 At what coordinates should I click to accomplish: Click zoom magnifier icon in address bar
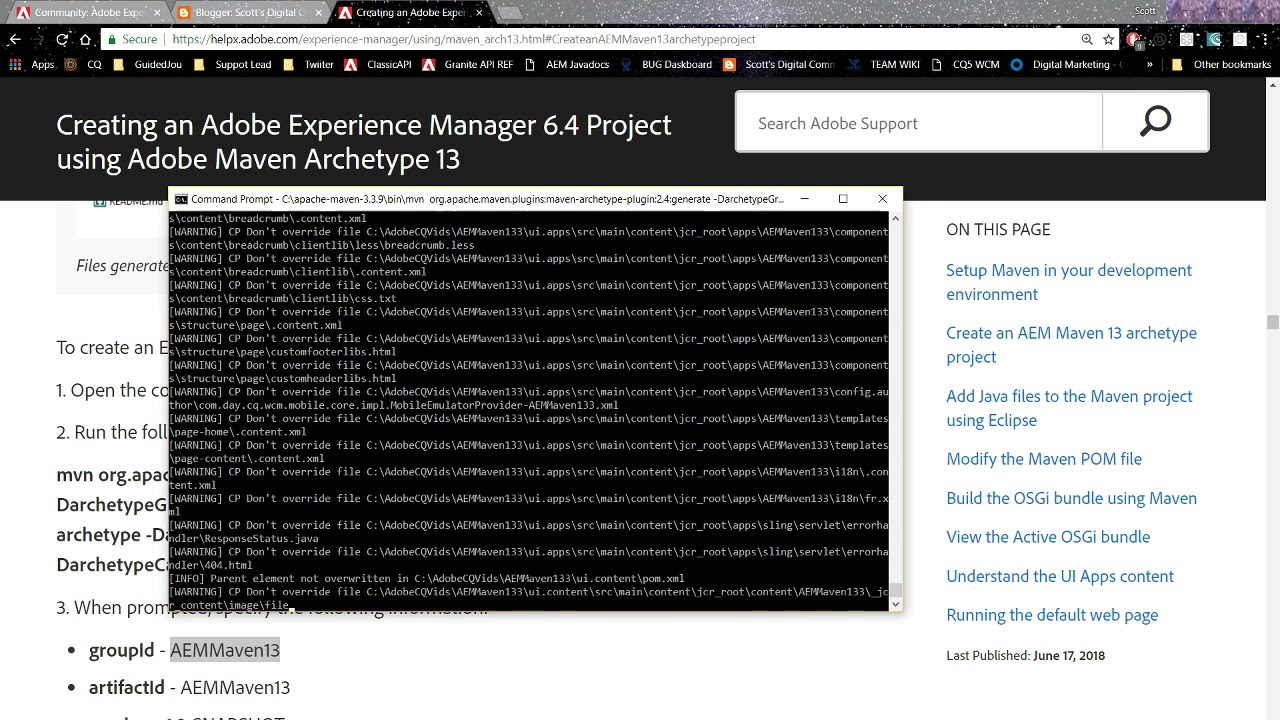coord(1087,39)
